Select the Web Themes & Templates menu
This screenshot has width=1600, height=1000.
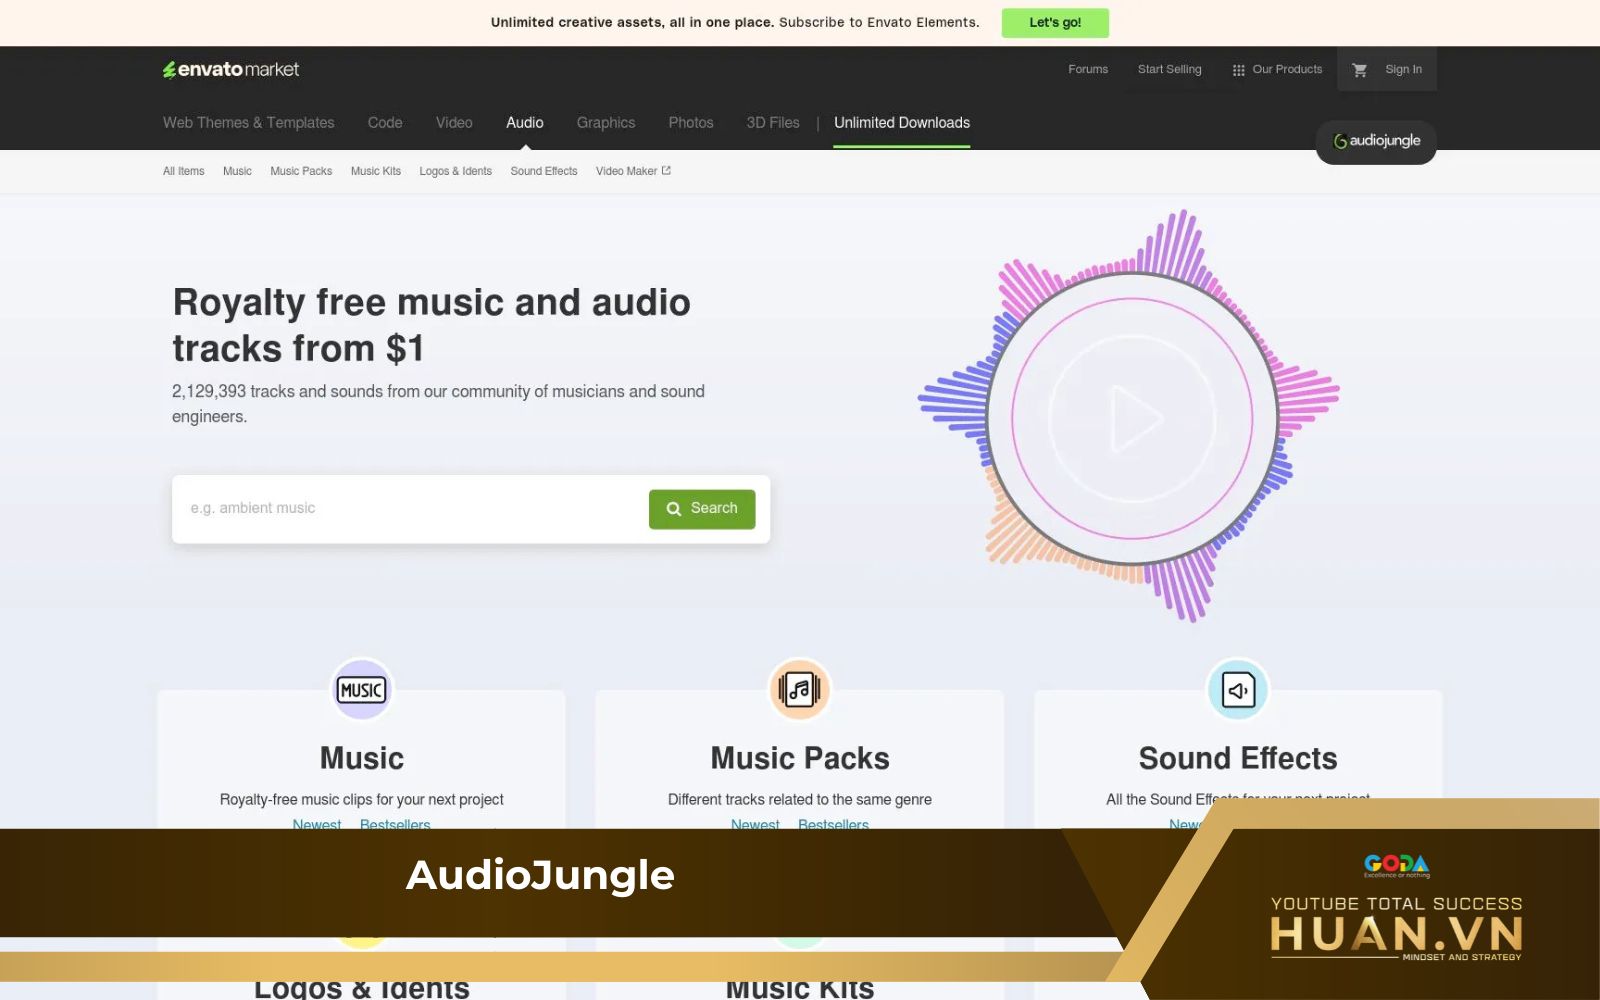coord(249,122)
